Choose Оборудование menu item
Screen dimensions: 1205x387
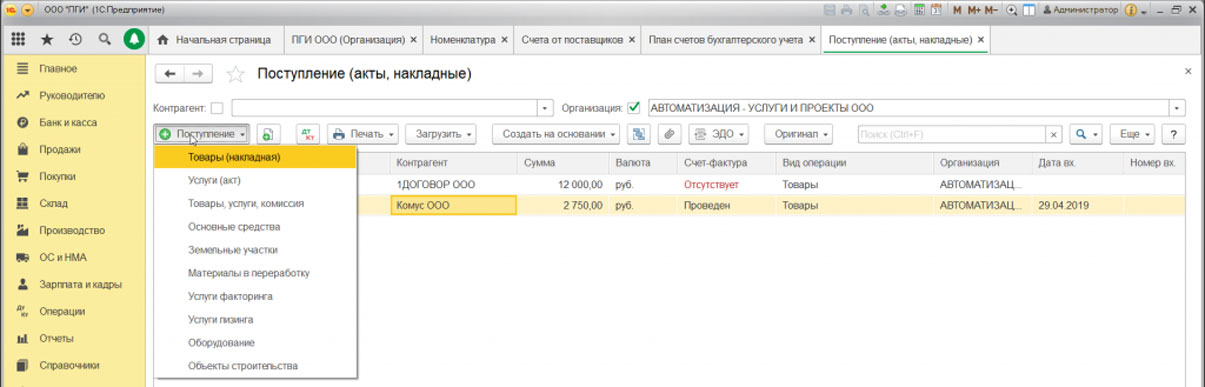(x=255, y=342)
